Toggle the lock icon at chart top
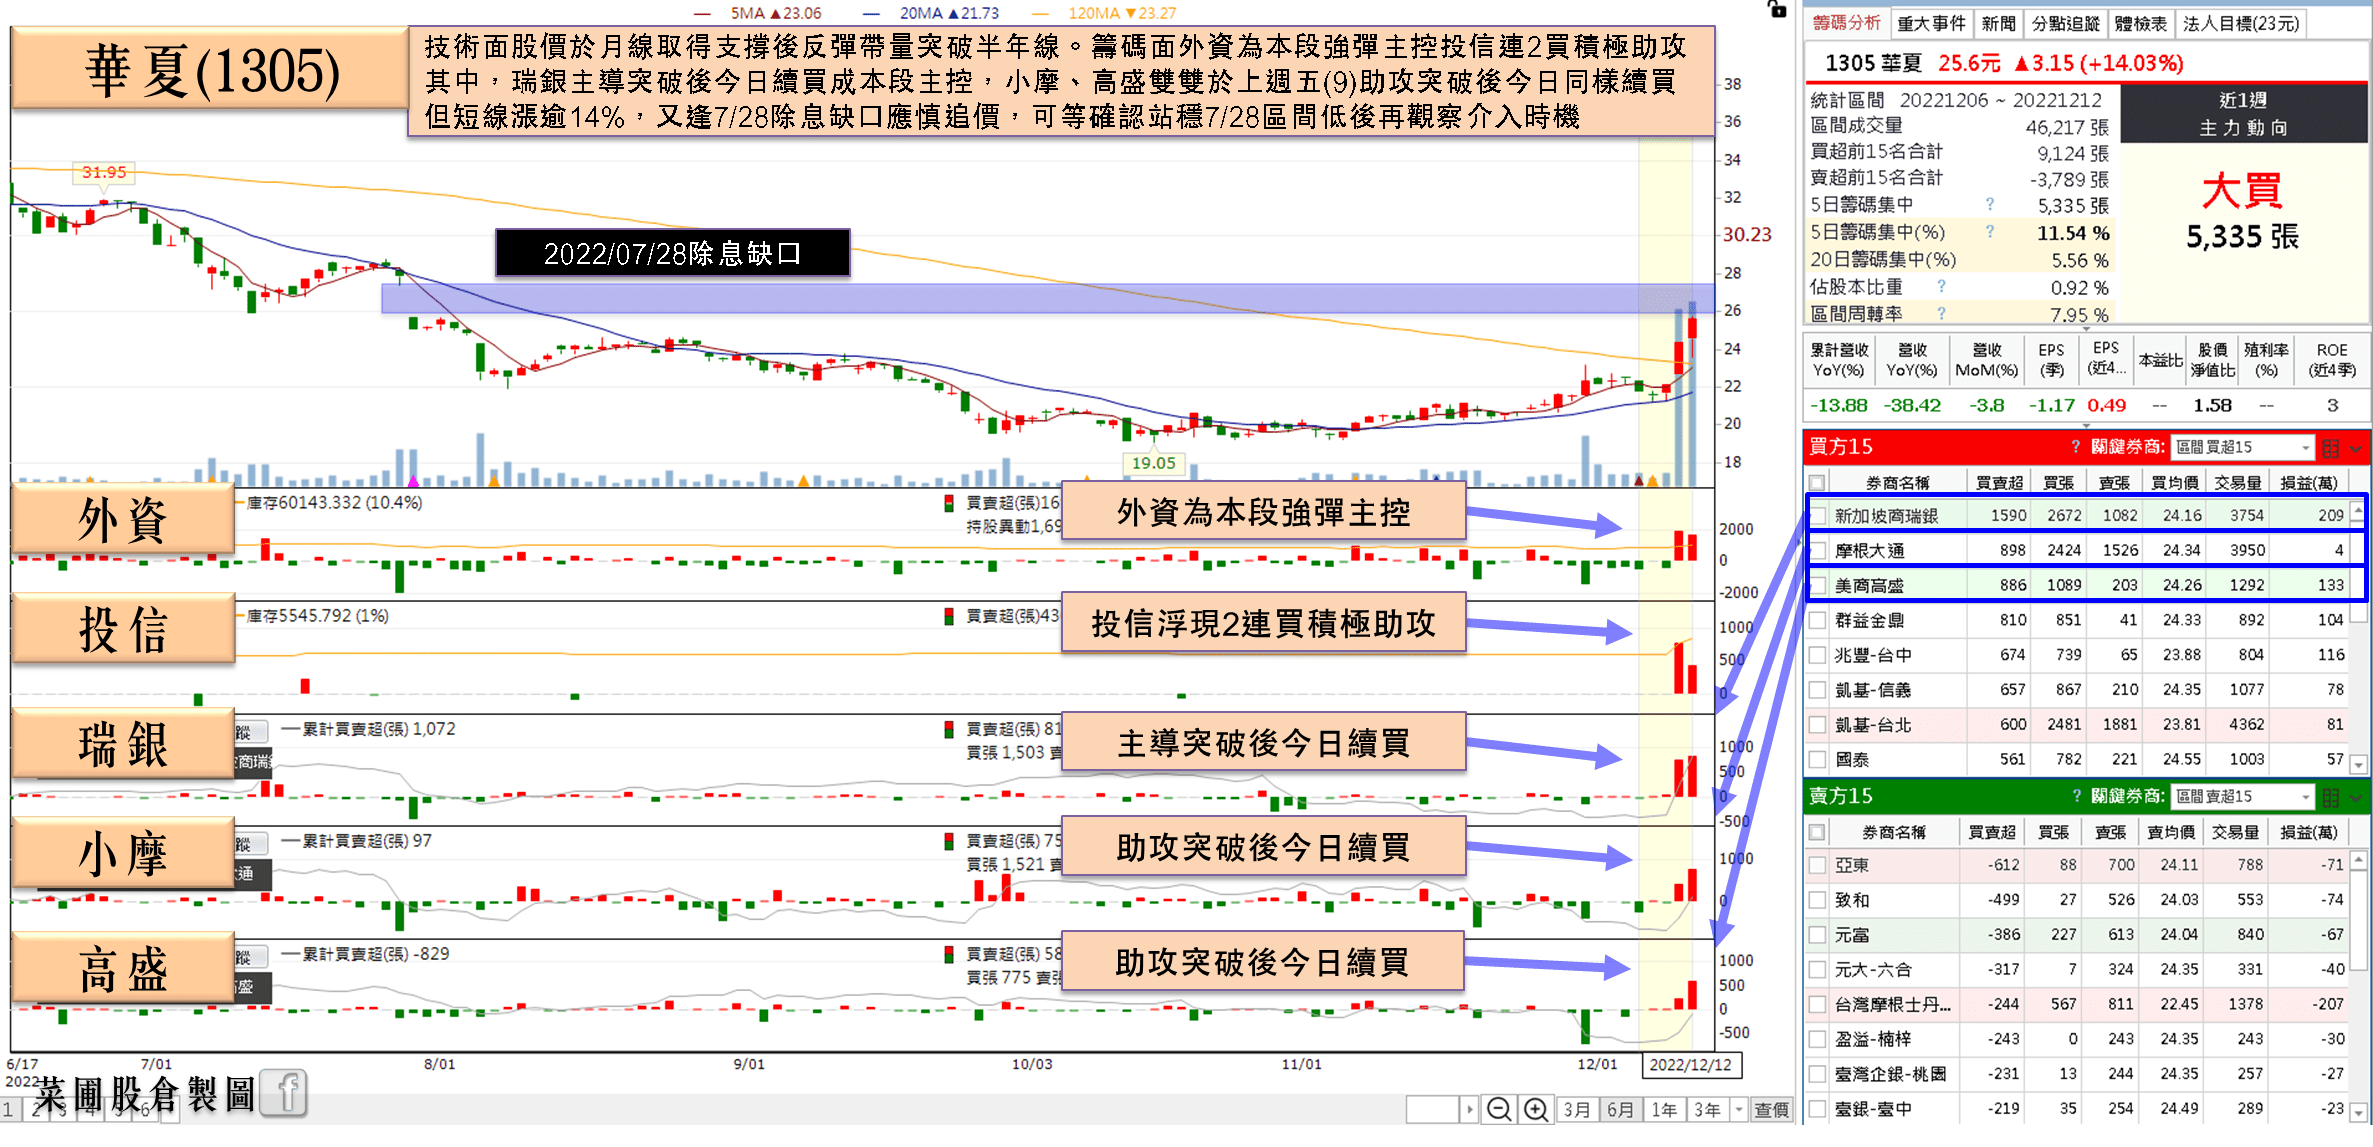 [x=1776, y=9]
